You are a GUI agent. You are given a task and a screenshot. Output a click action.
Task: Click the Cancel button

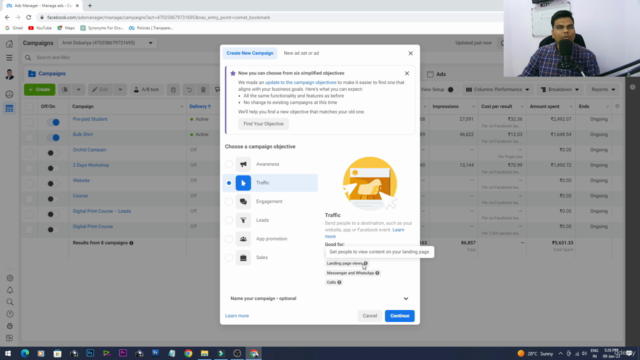pyautogui.click(x=370, y=316)
